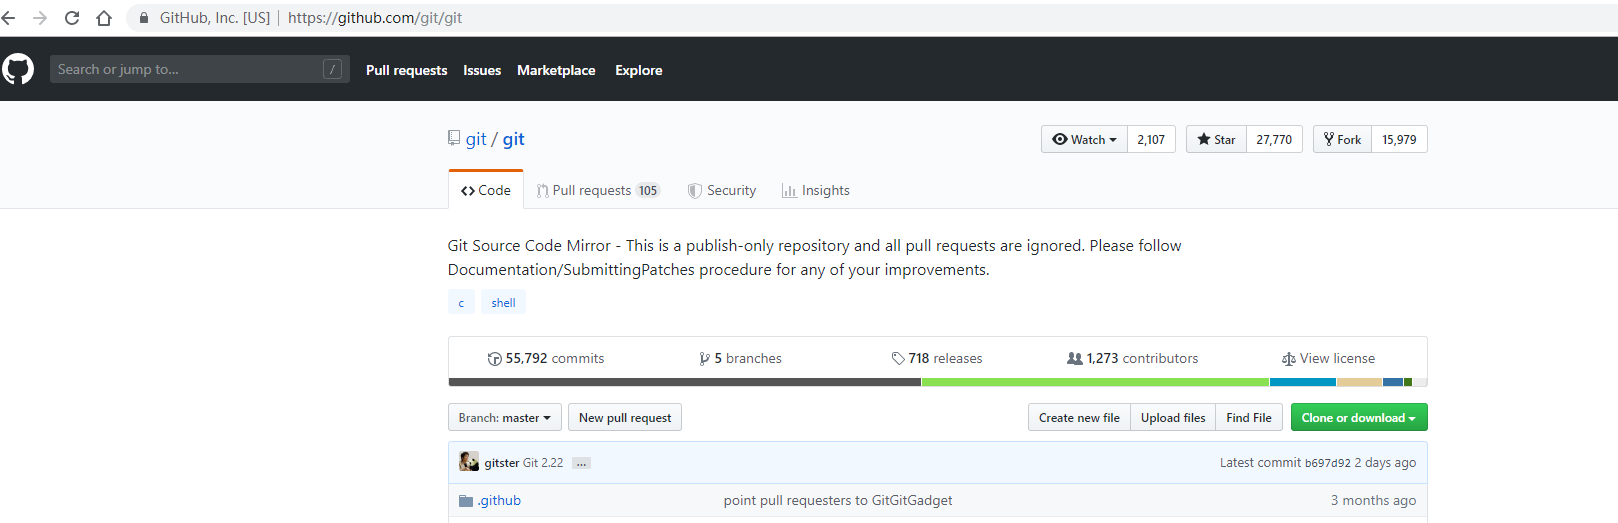Screen dimensions: 1618x523
Task: Click the branches fork icon
Action: tap(704, 359)
